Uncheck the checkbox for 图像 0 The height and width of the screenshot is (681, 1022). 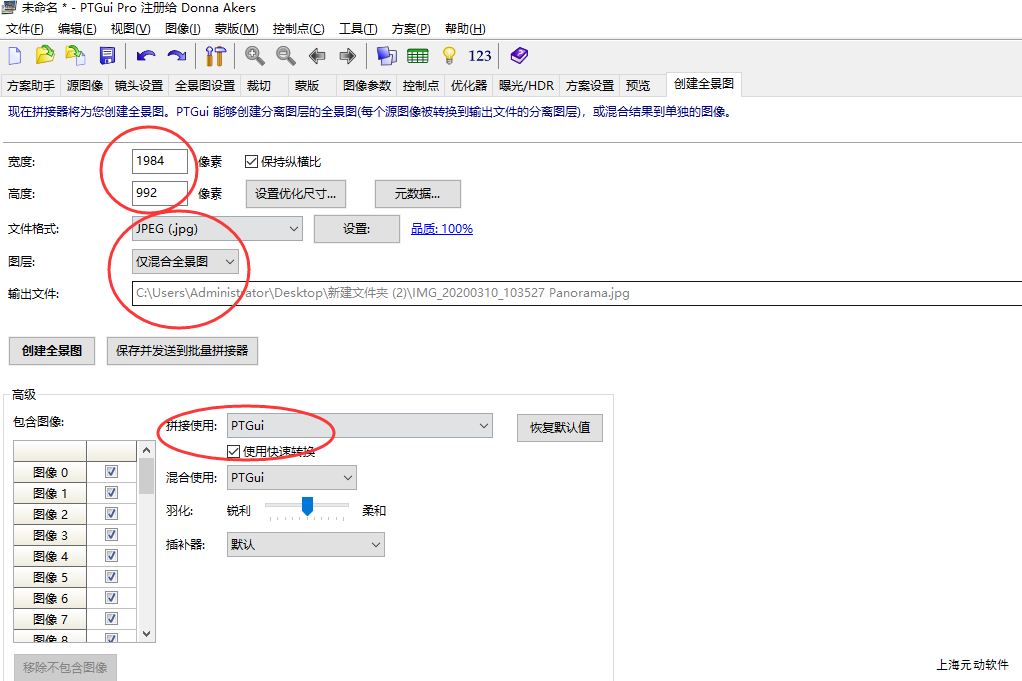click(x=111, y=472)
